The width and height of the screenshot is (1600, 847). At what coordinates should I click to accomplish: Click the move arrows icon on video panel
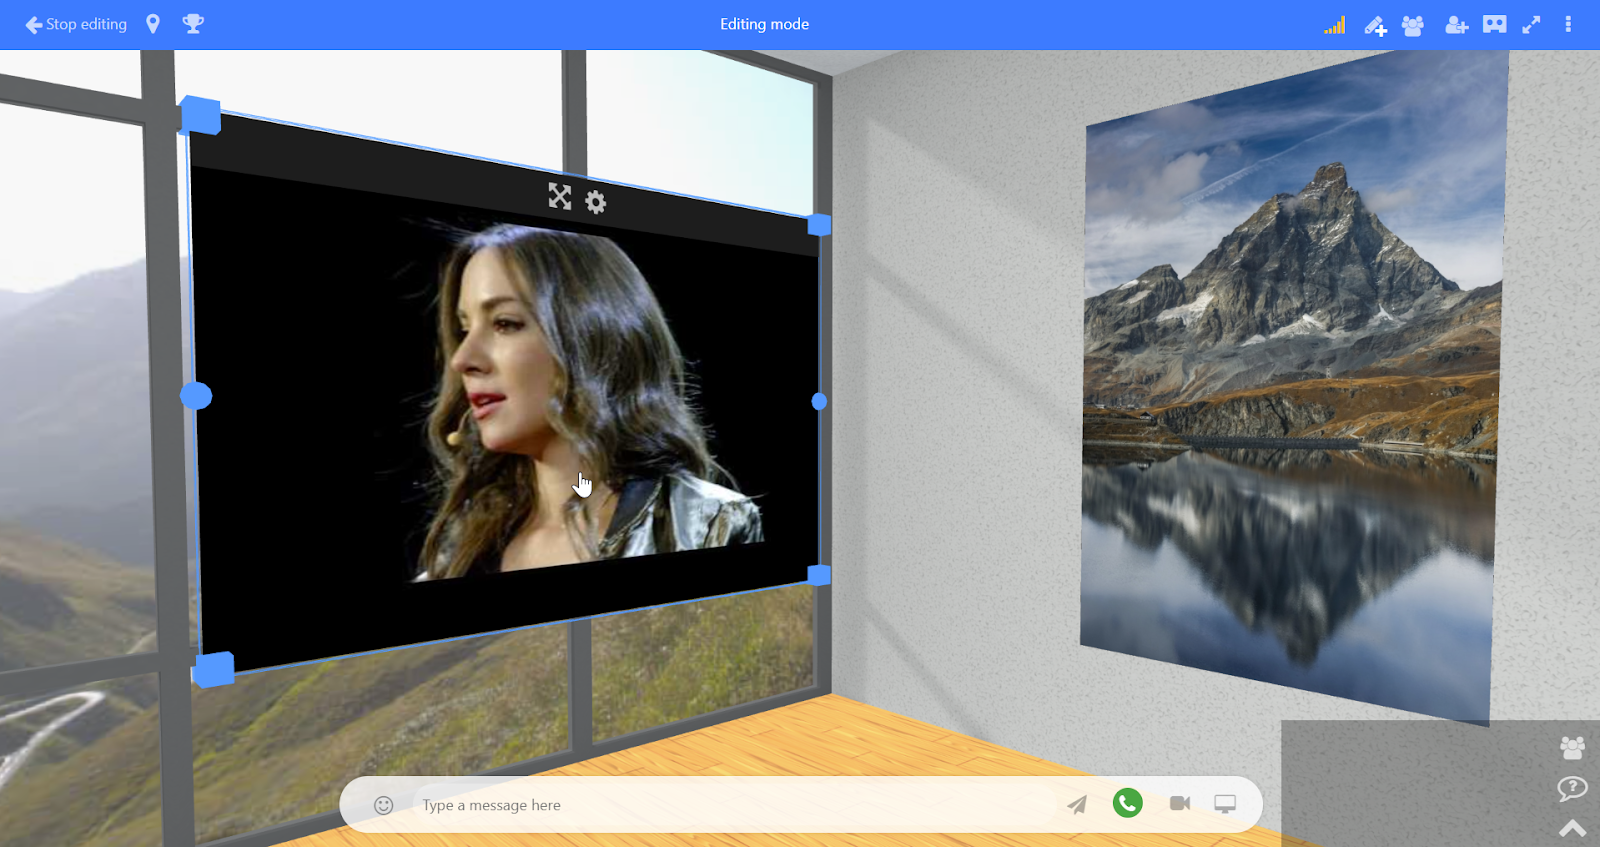click(560, 196)
